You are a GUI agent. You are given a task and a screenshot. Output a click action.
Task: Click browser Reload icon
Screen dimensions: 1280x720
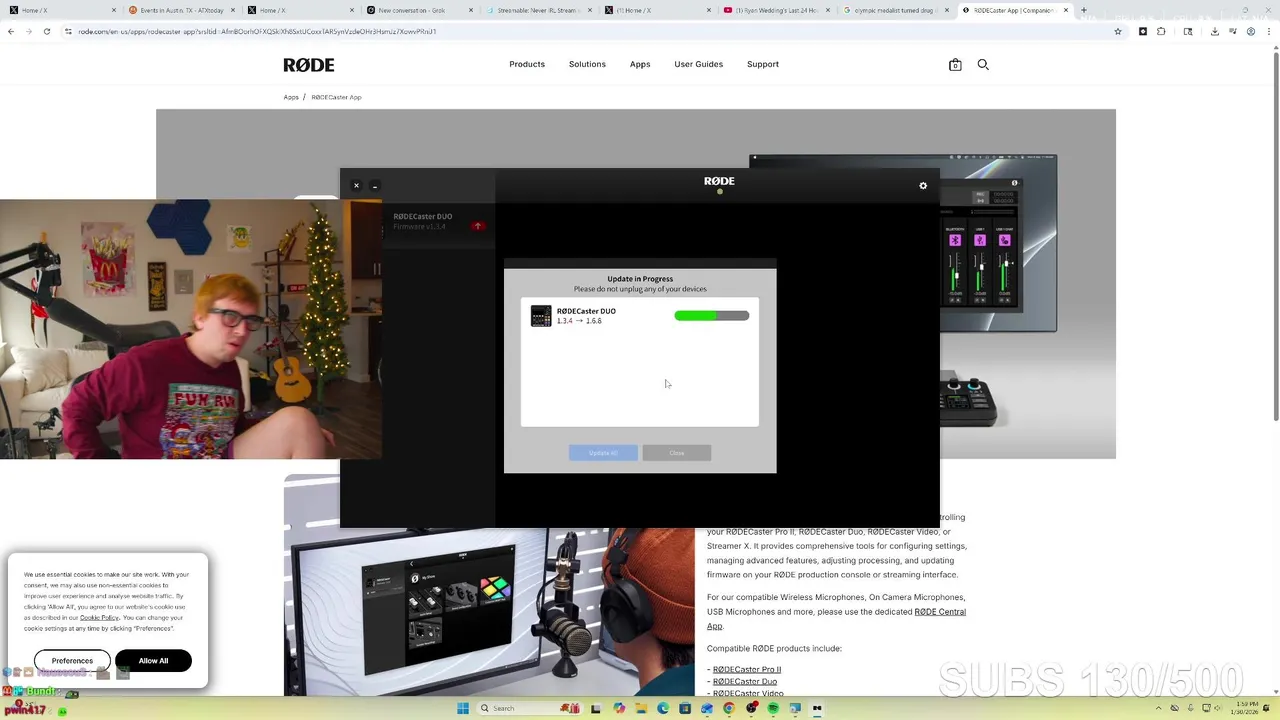click(x=47, y=31)
